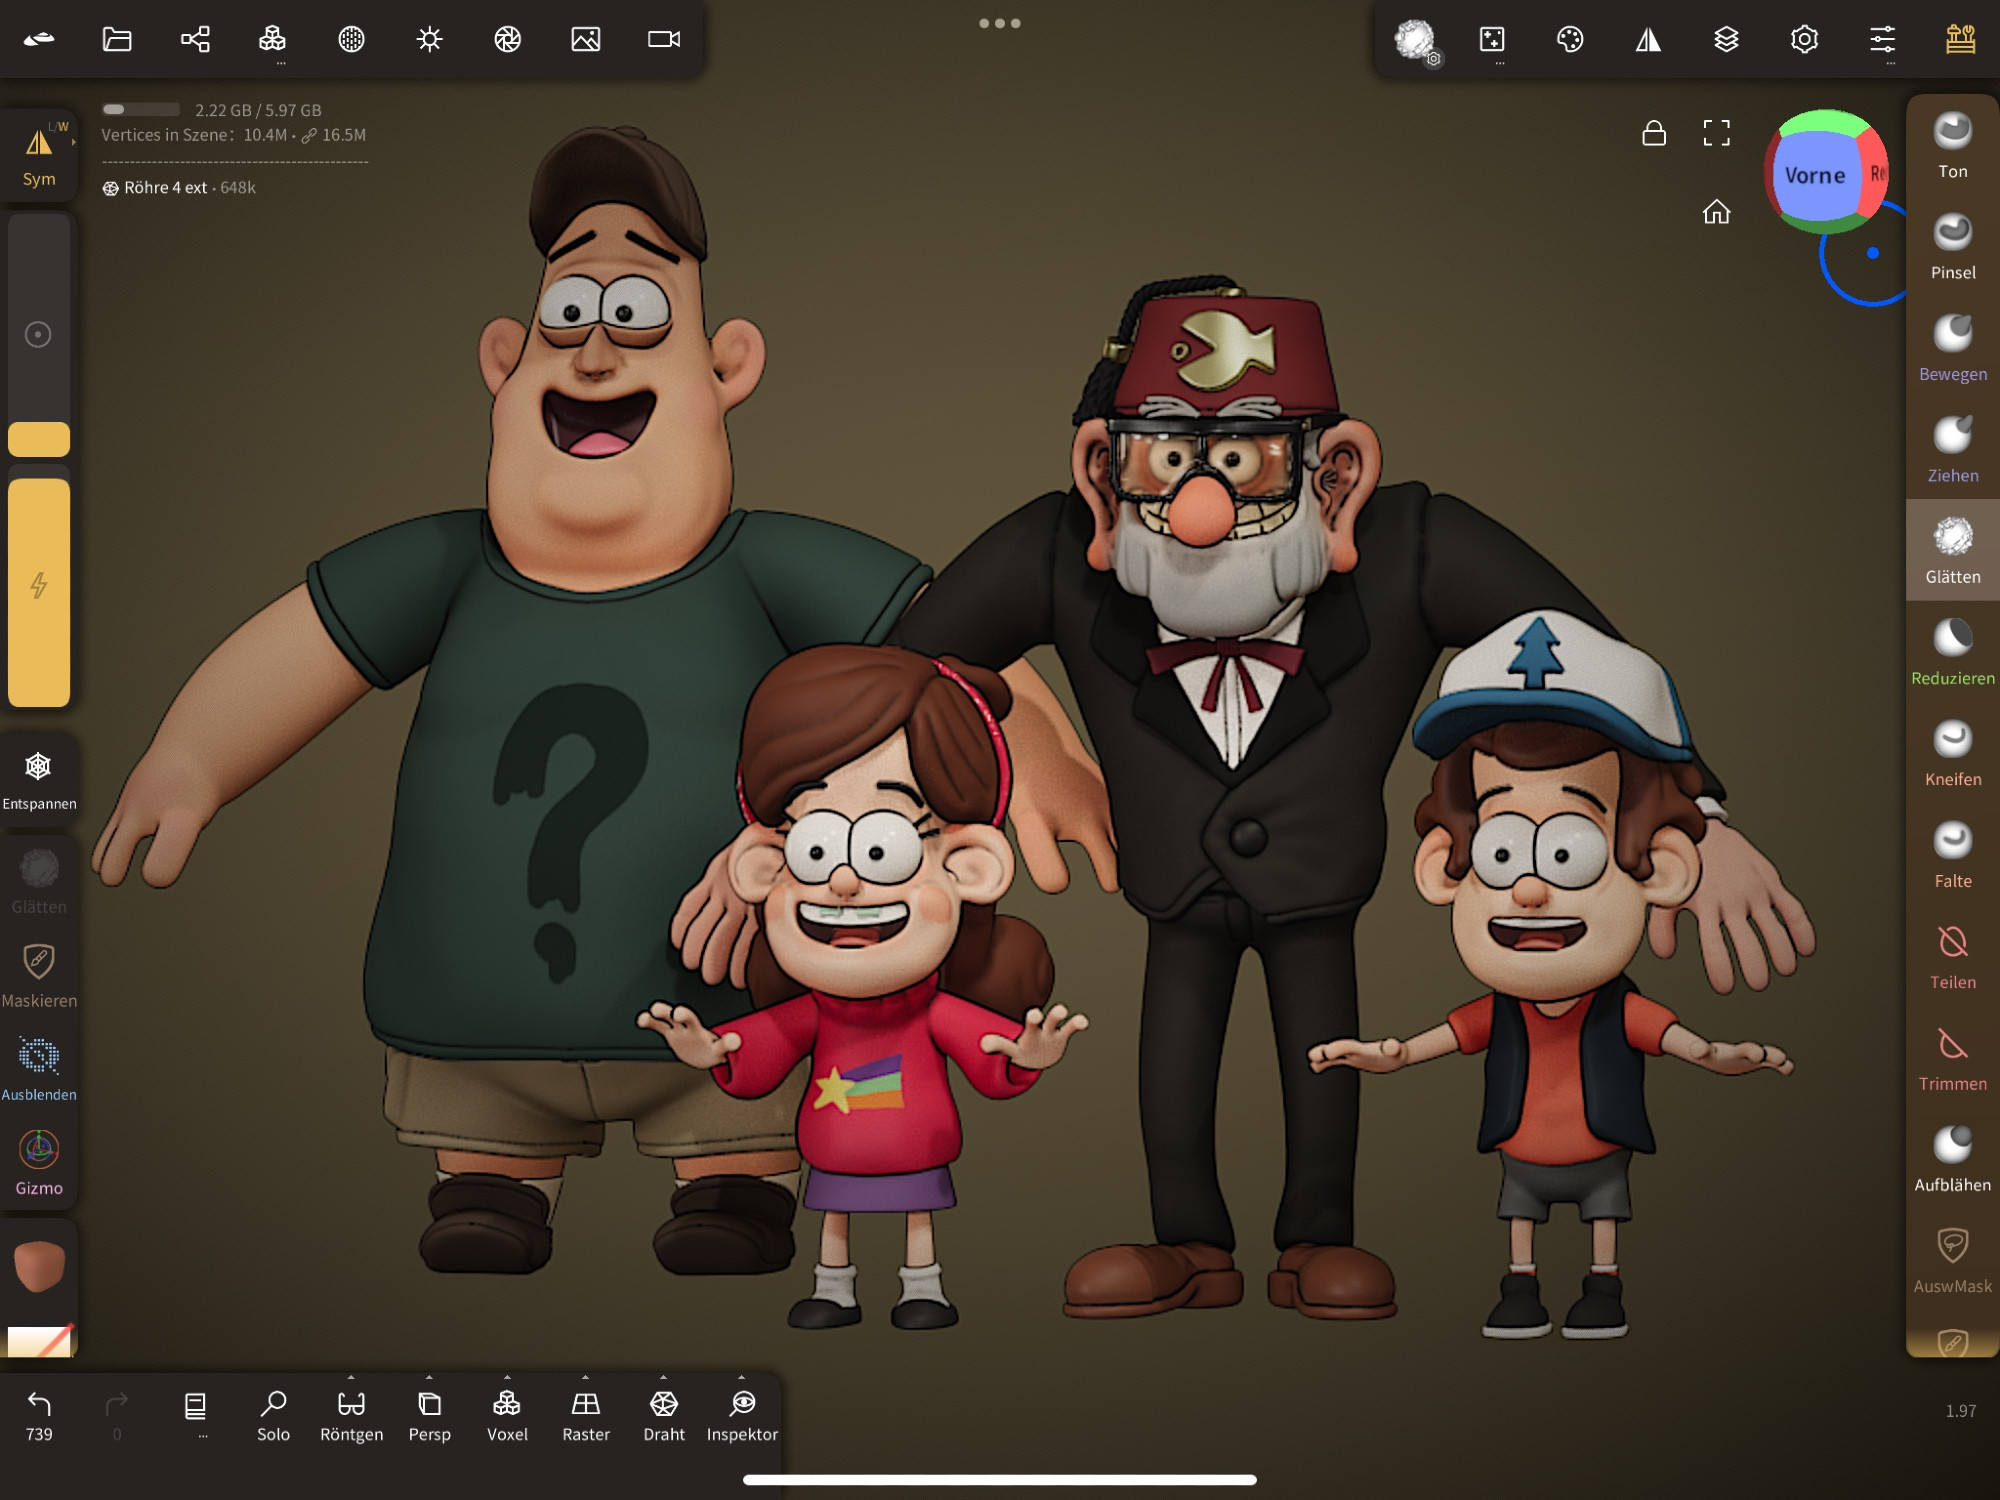Open the Settings gear menu
This screenshot has width=2000, height=1500.
tap(1804, 39)
